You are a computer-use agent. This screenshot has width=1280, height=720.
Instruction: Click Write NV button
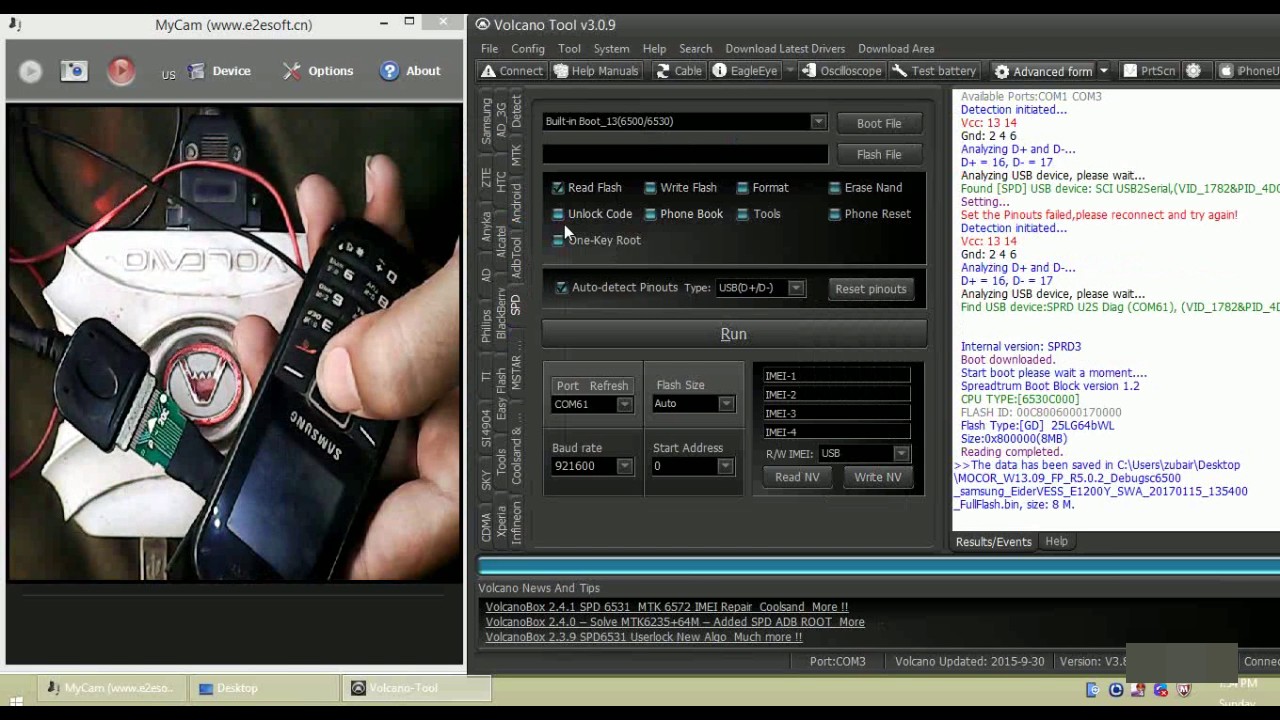(x=878, y=477)
